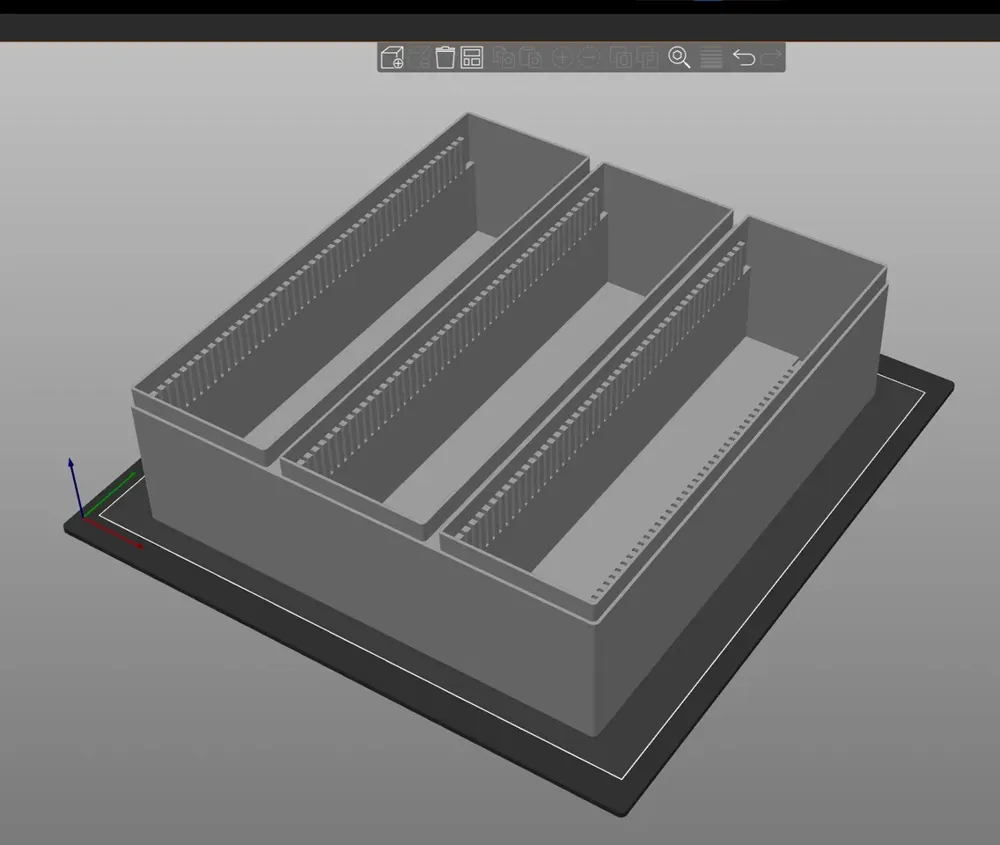Click the Redo arrow icon
This screenshot has height=845, width=1000.
pos(771,57)
